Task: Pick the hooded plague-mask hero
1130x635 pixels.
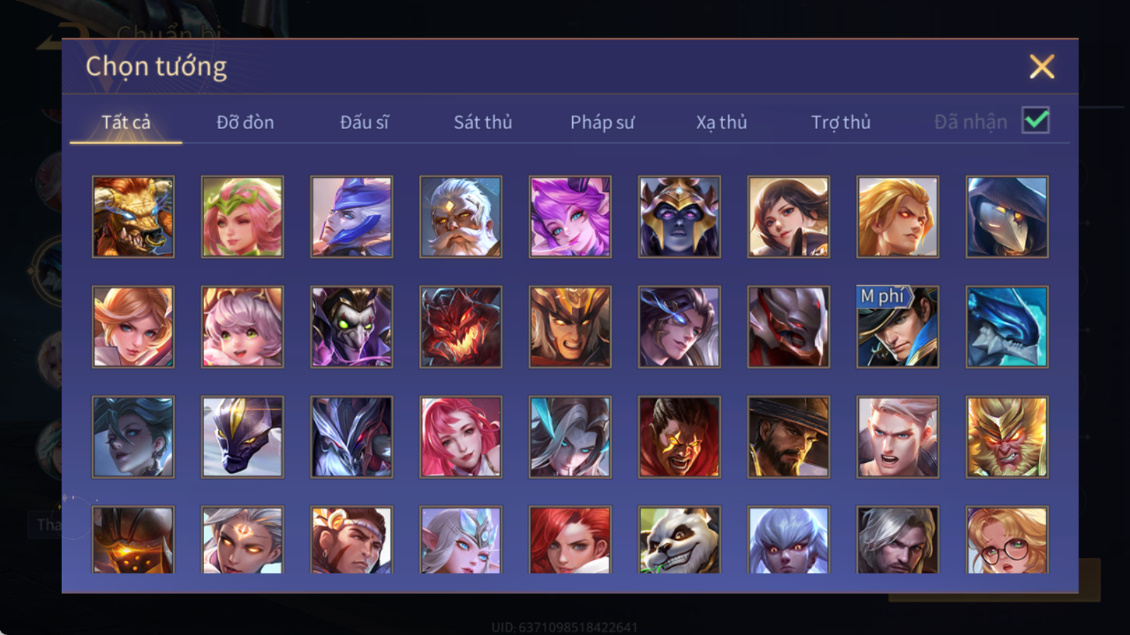Action: (x=1007, y=216)
